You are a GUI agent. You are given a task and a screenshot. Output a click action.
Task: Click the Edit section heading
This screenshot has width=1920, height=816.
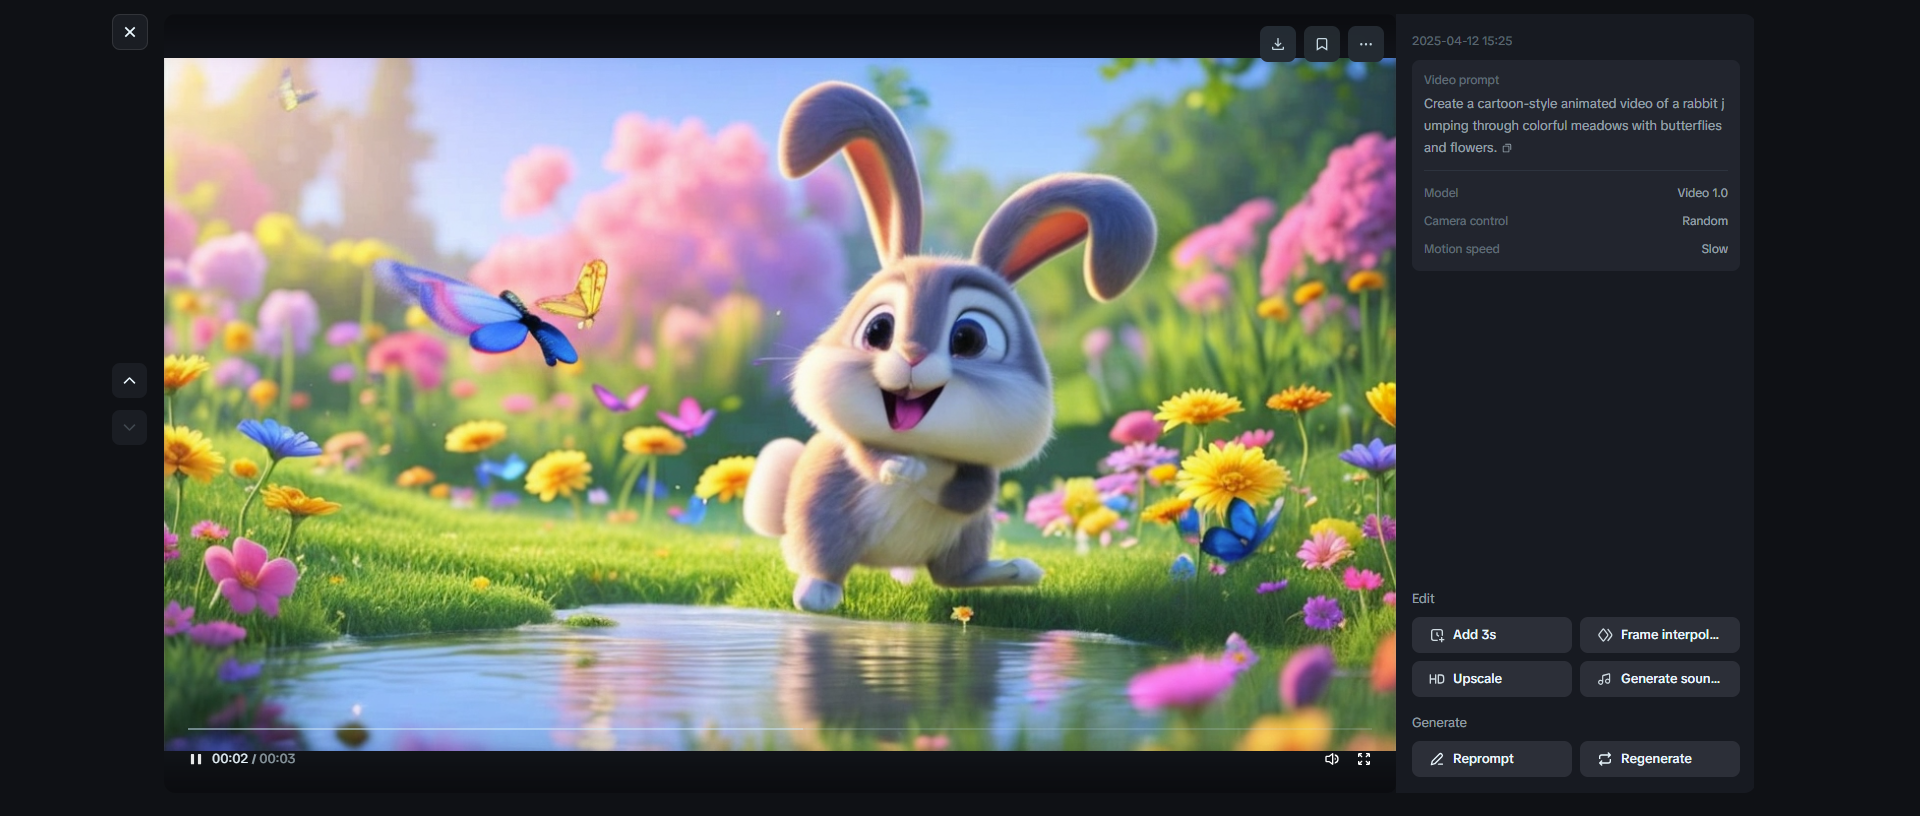coord(1423,599)
